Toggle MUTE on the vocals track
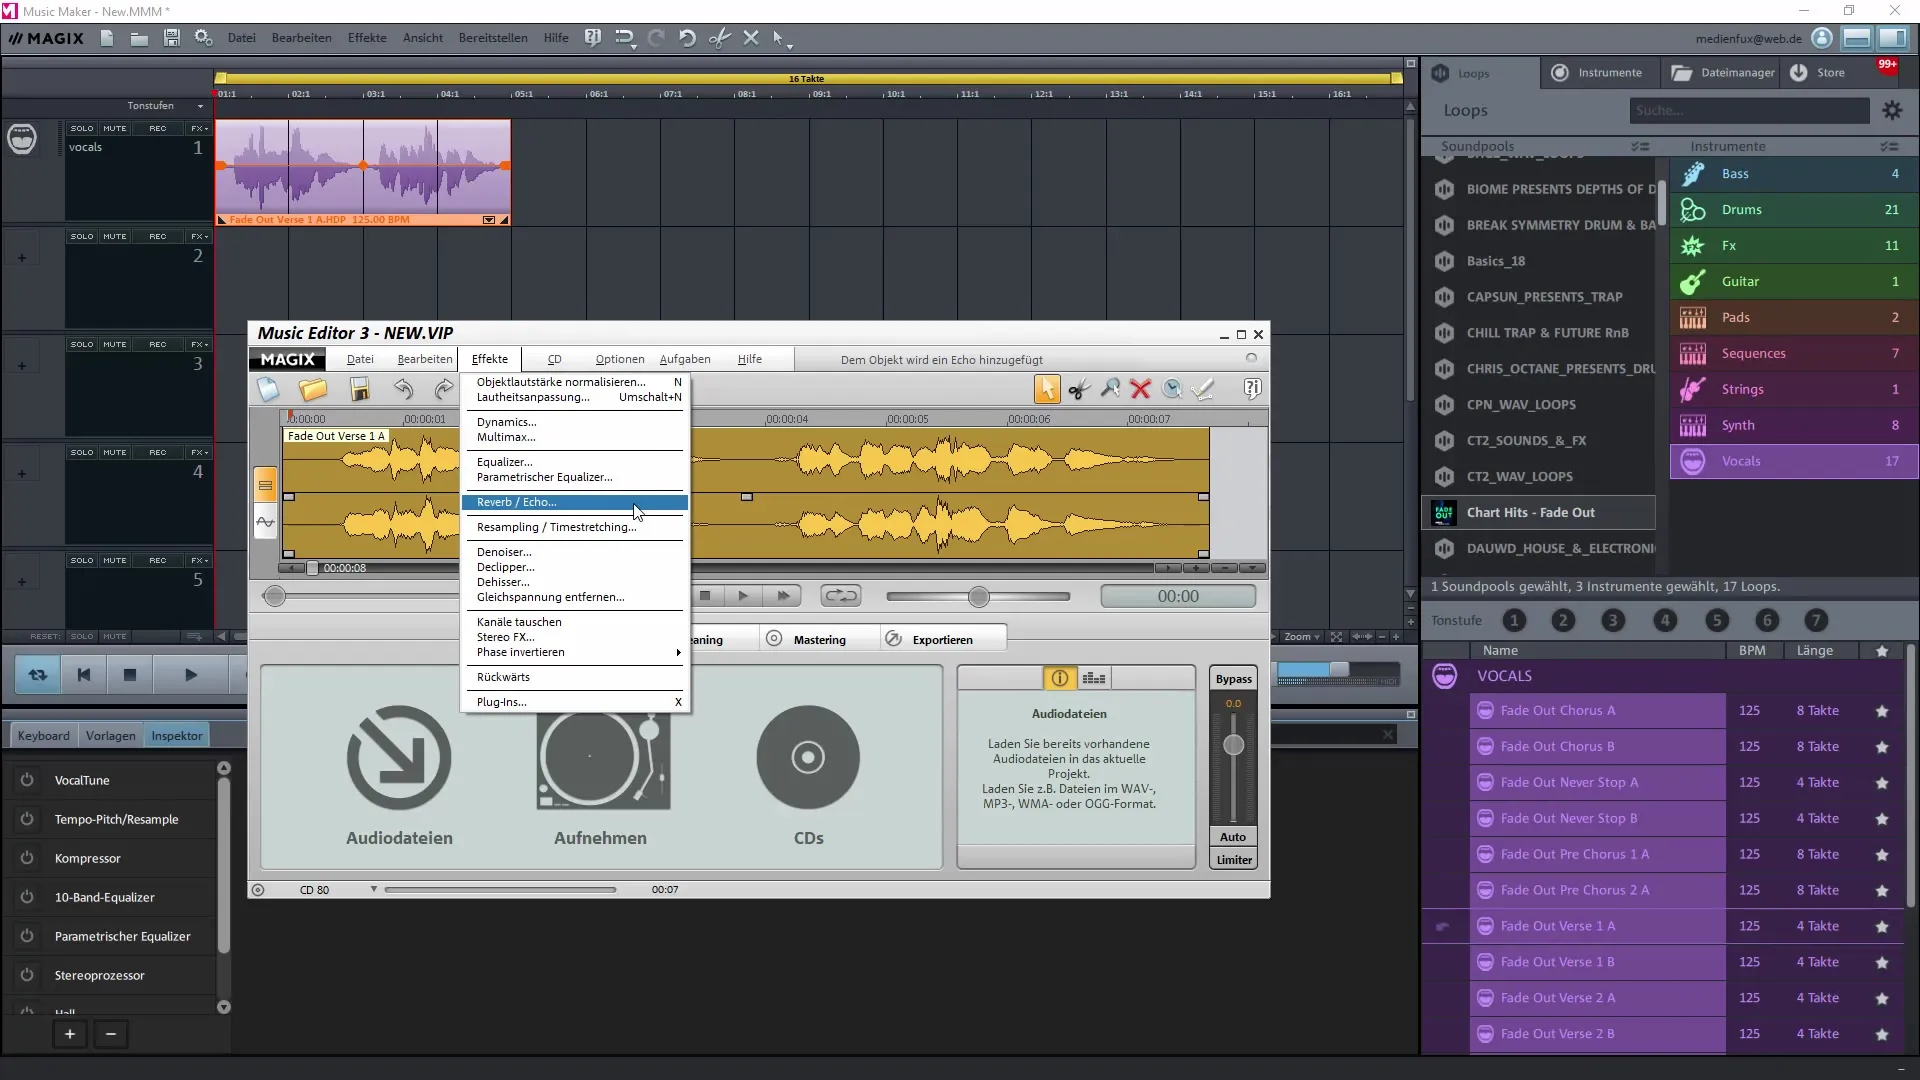1920x1080 pixels. [x=115, y=129]
